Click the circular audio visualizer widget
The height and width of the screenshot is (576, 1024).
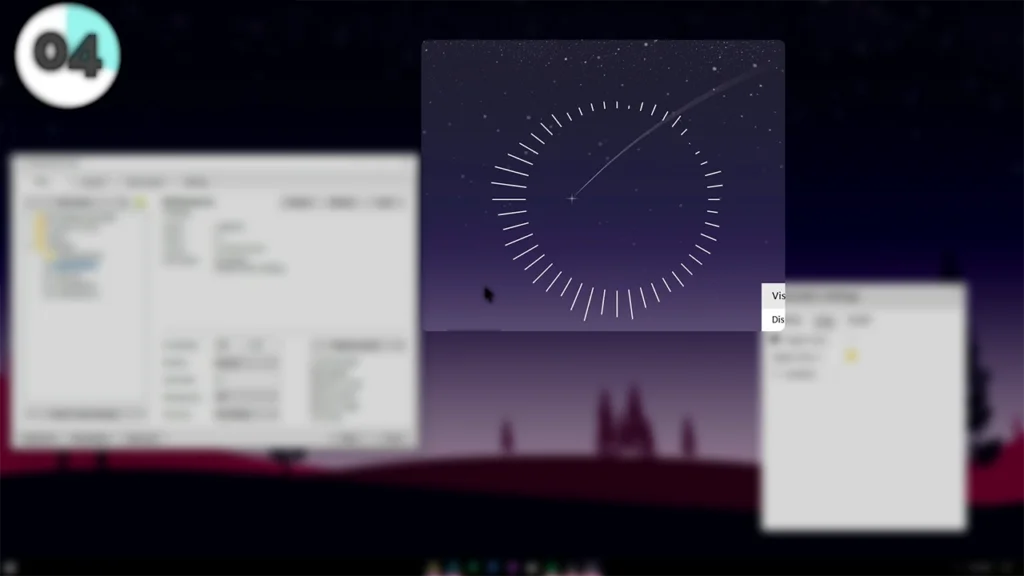pos(607,210)
